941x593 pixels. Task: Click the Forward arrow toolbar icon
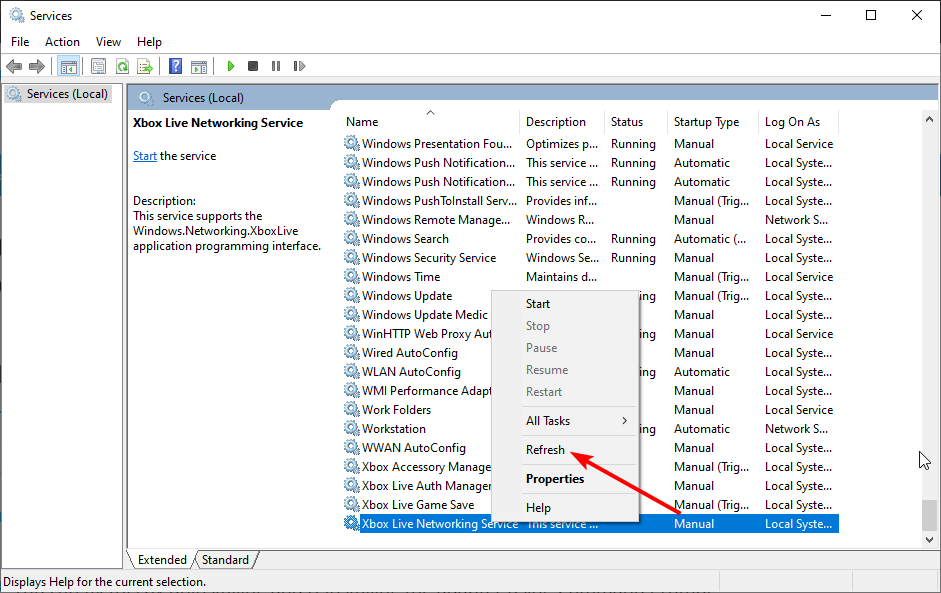pyautogui.click(x=37, y=66)
